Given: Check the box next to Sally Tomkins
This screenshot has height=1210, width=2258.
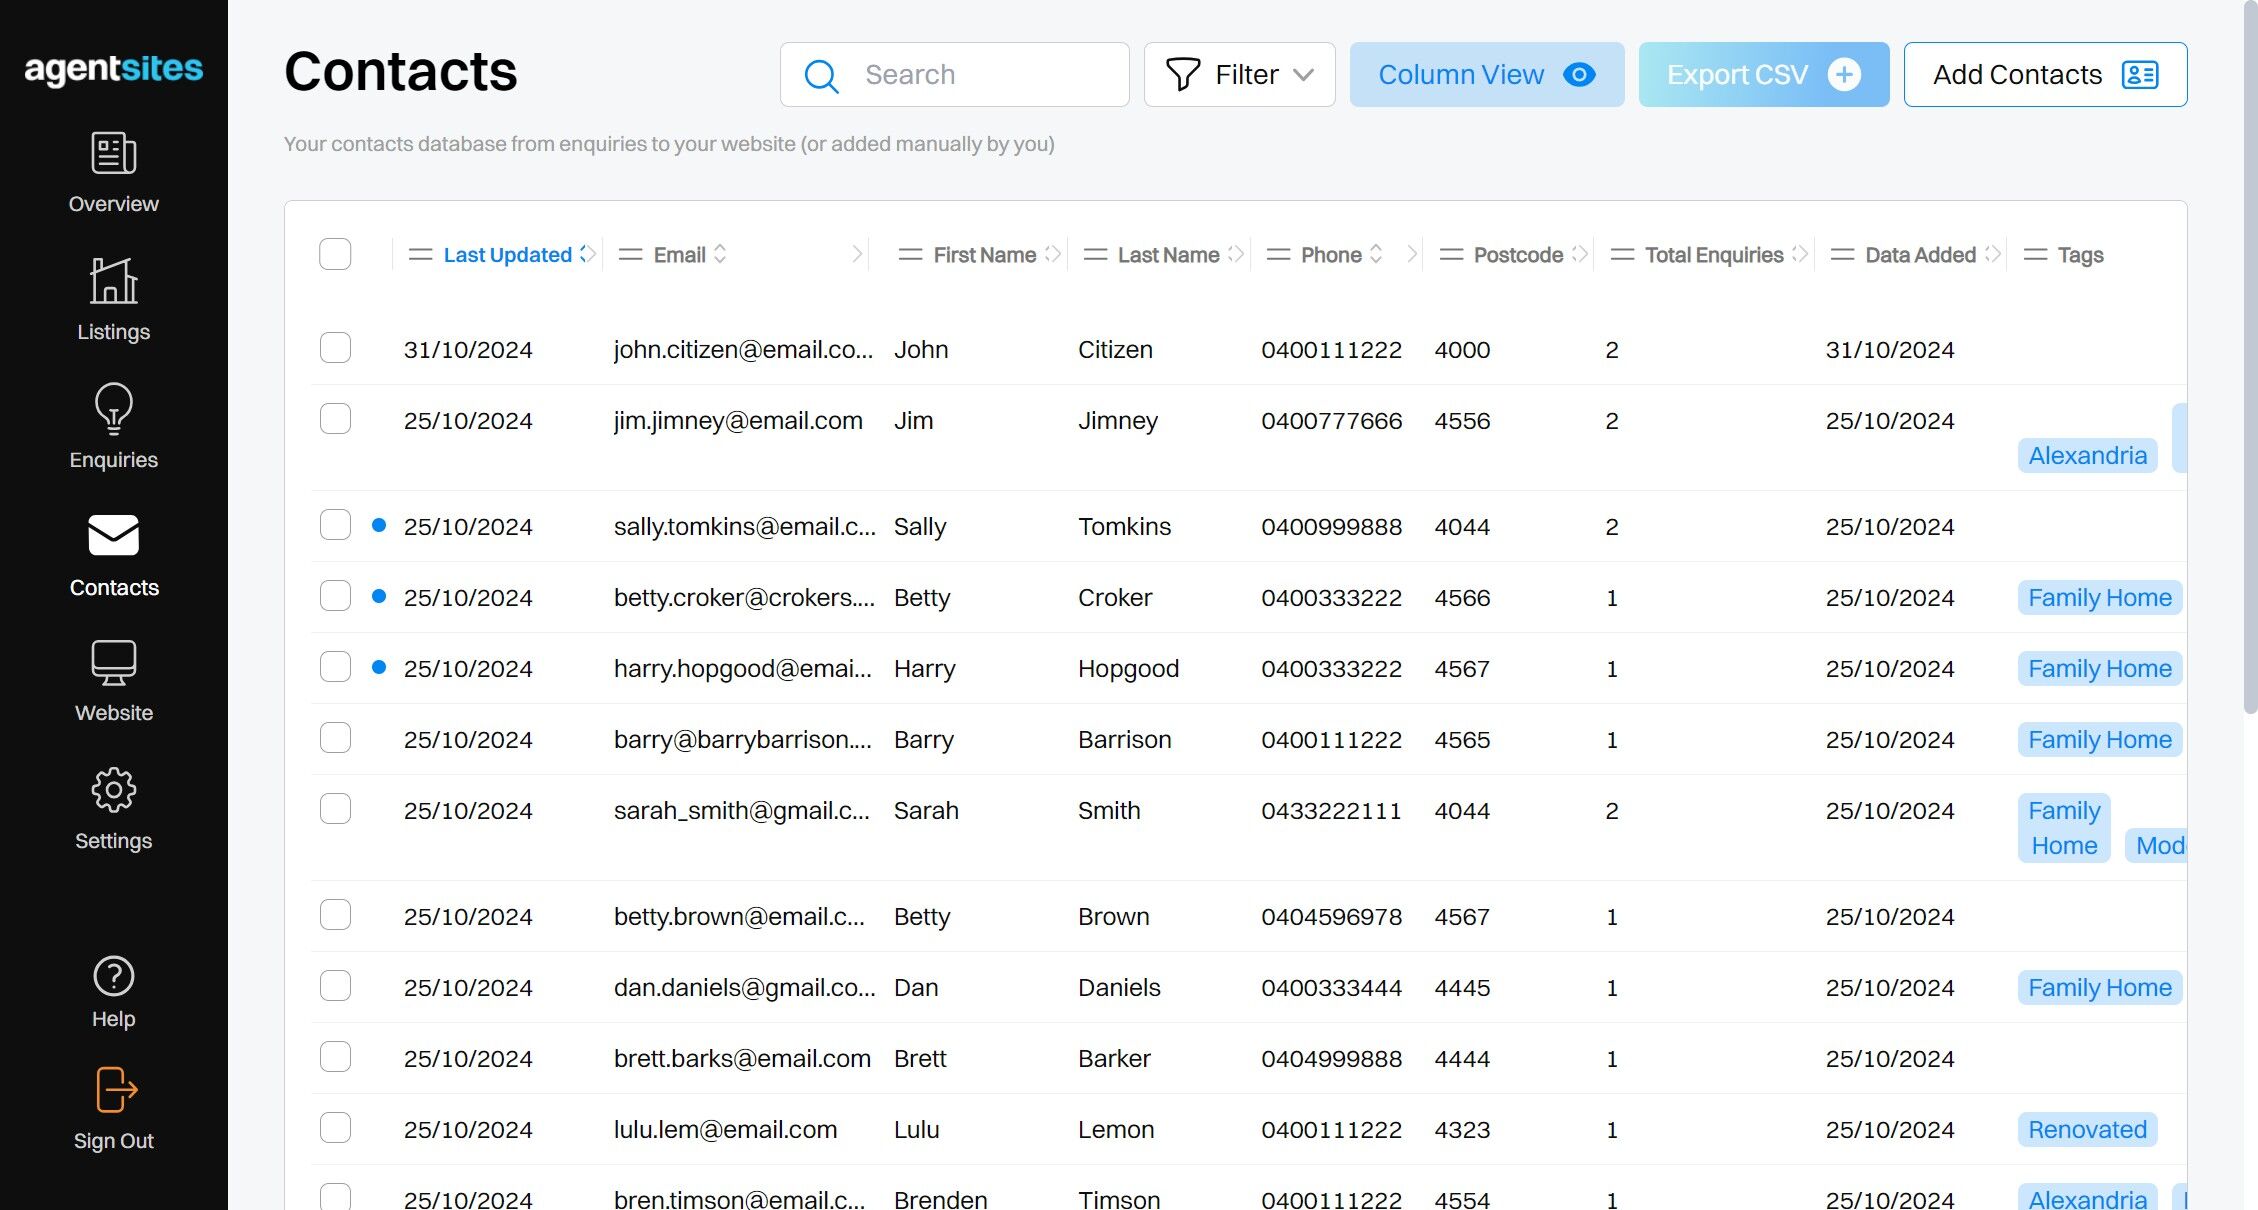Looking at the screenshot, I should (x=335, y=525).
